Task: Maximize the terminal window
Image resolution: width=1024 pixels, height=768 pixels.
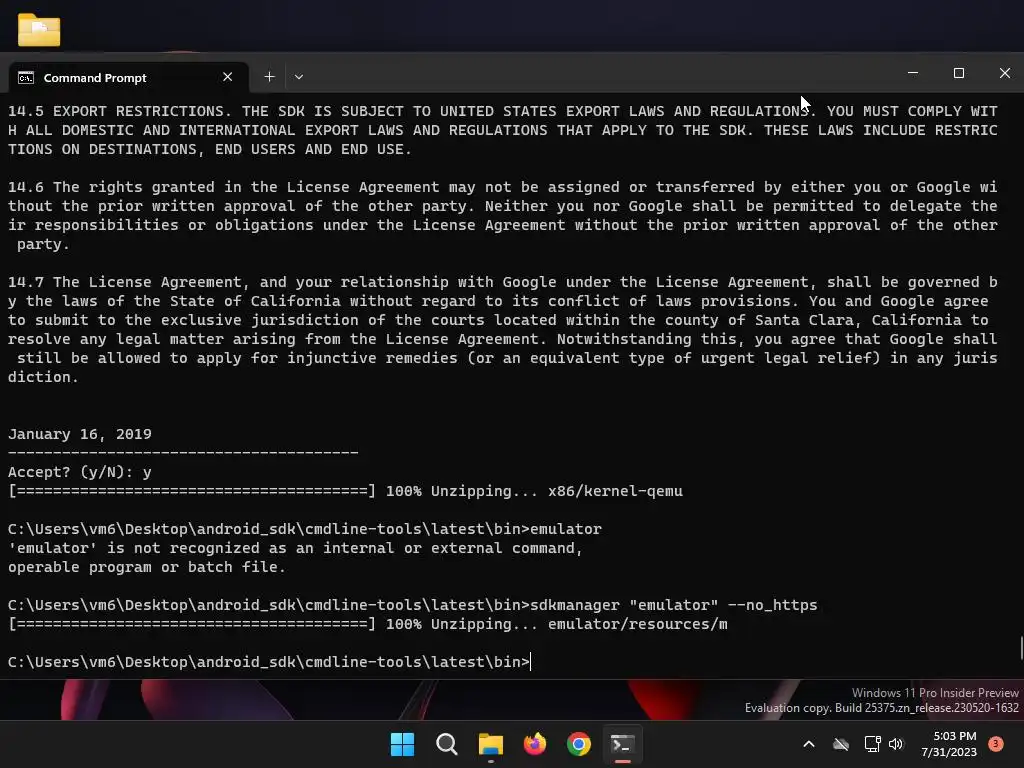Action: pos(959,73)
